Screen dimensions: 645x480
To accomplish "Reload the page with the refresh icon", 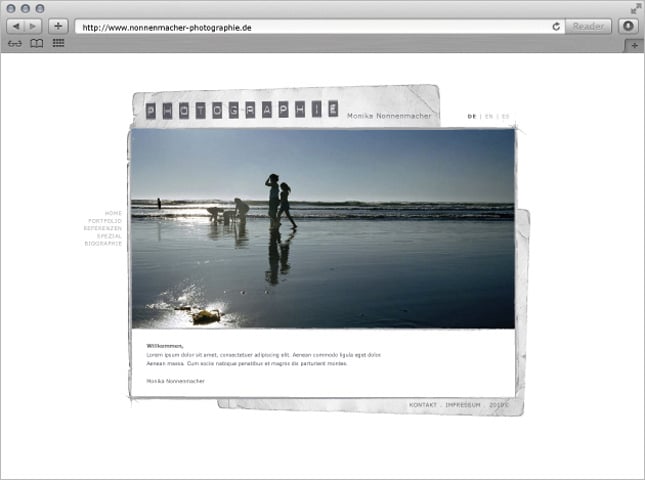I will (x=556, y=27).
